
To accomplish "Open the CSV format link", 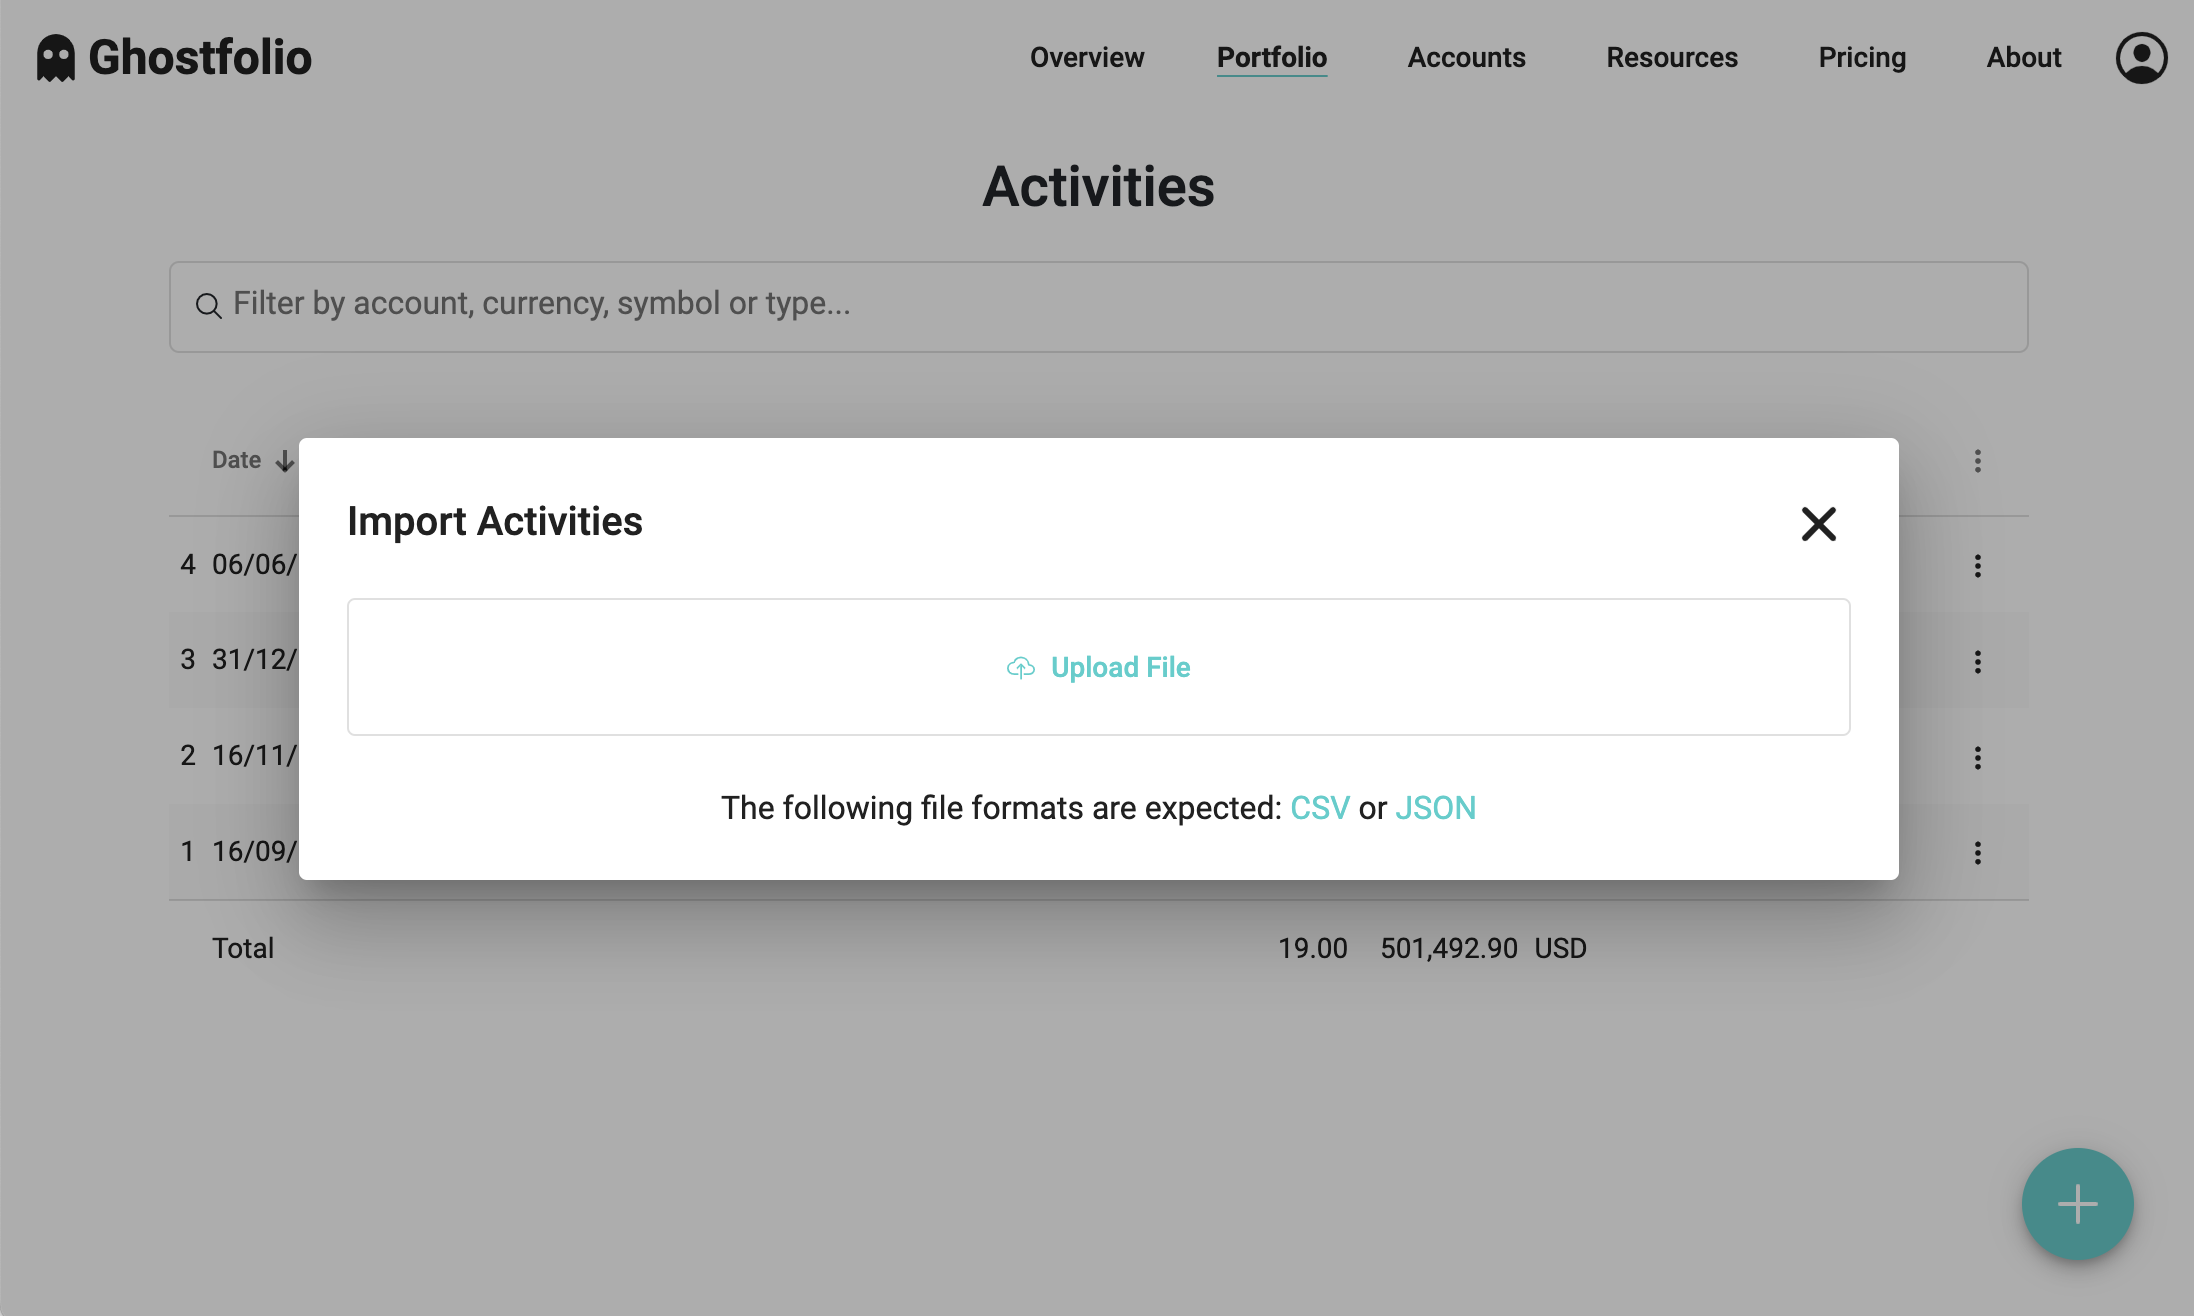I will coord(1320,807).
